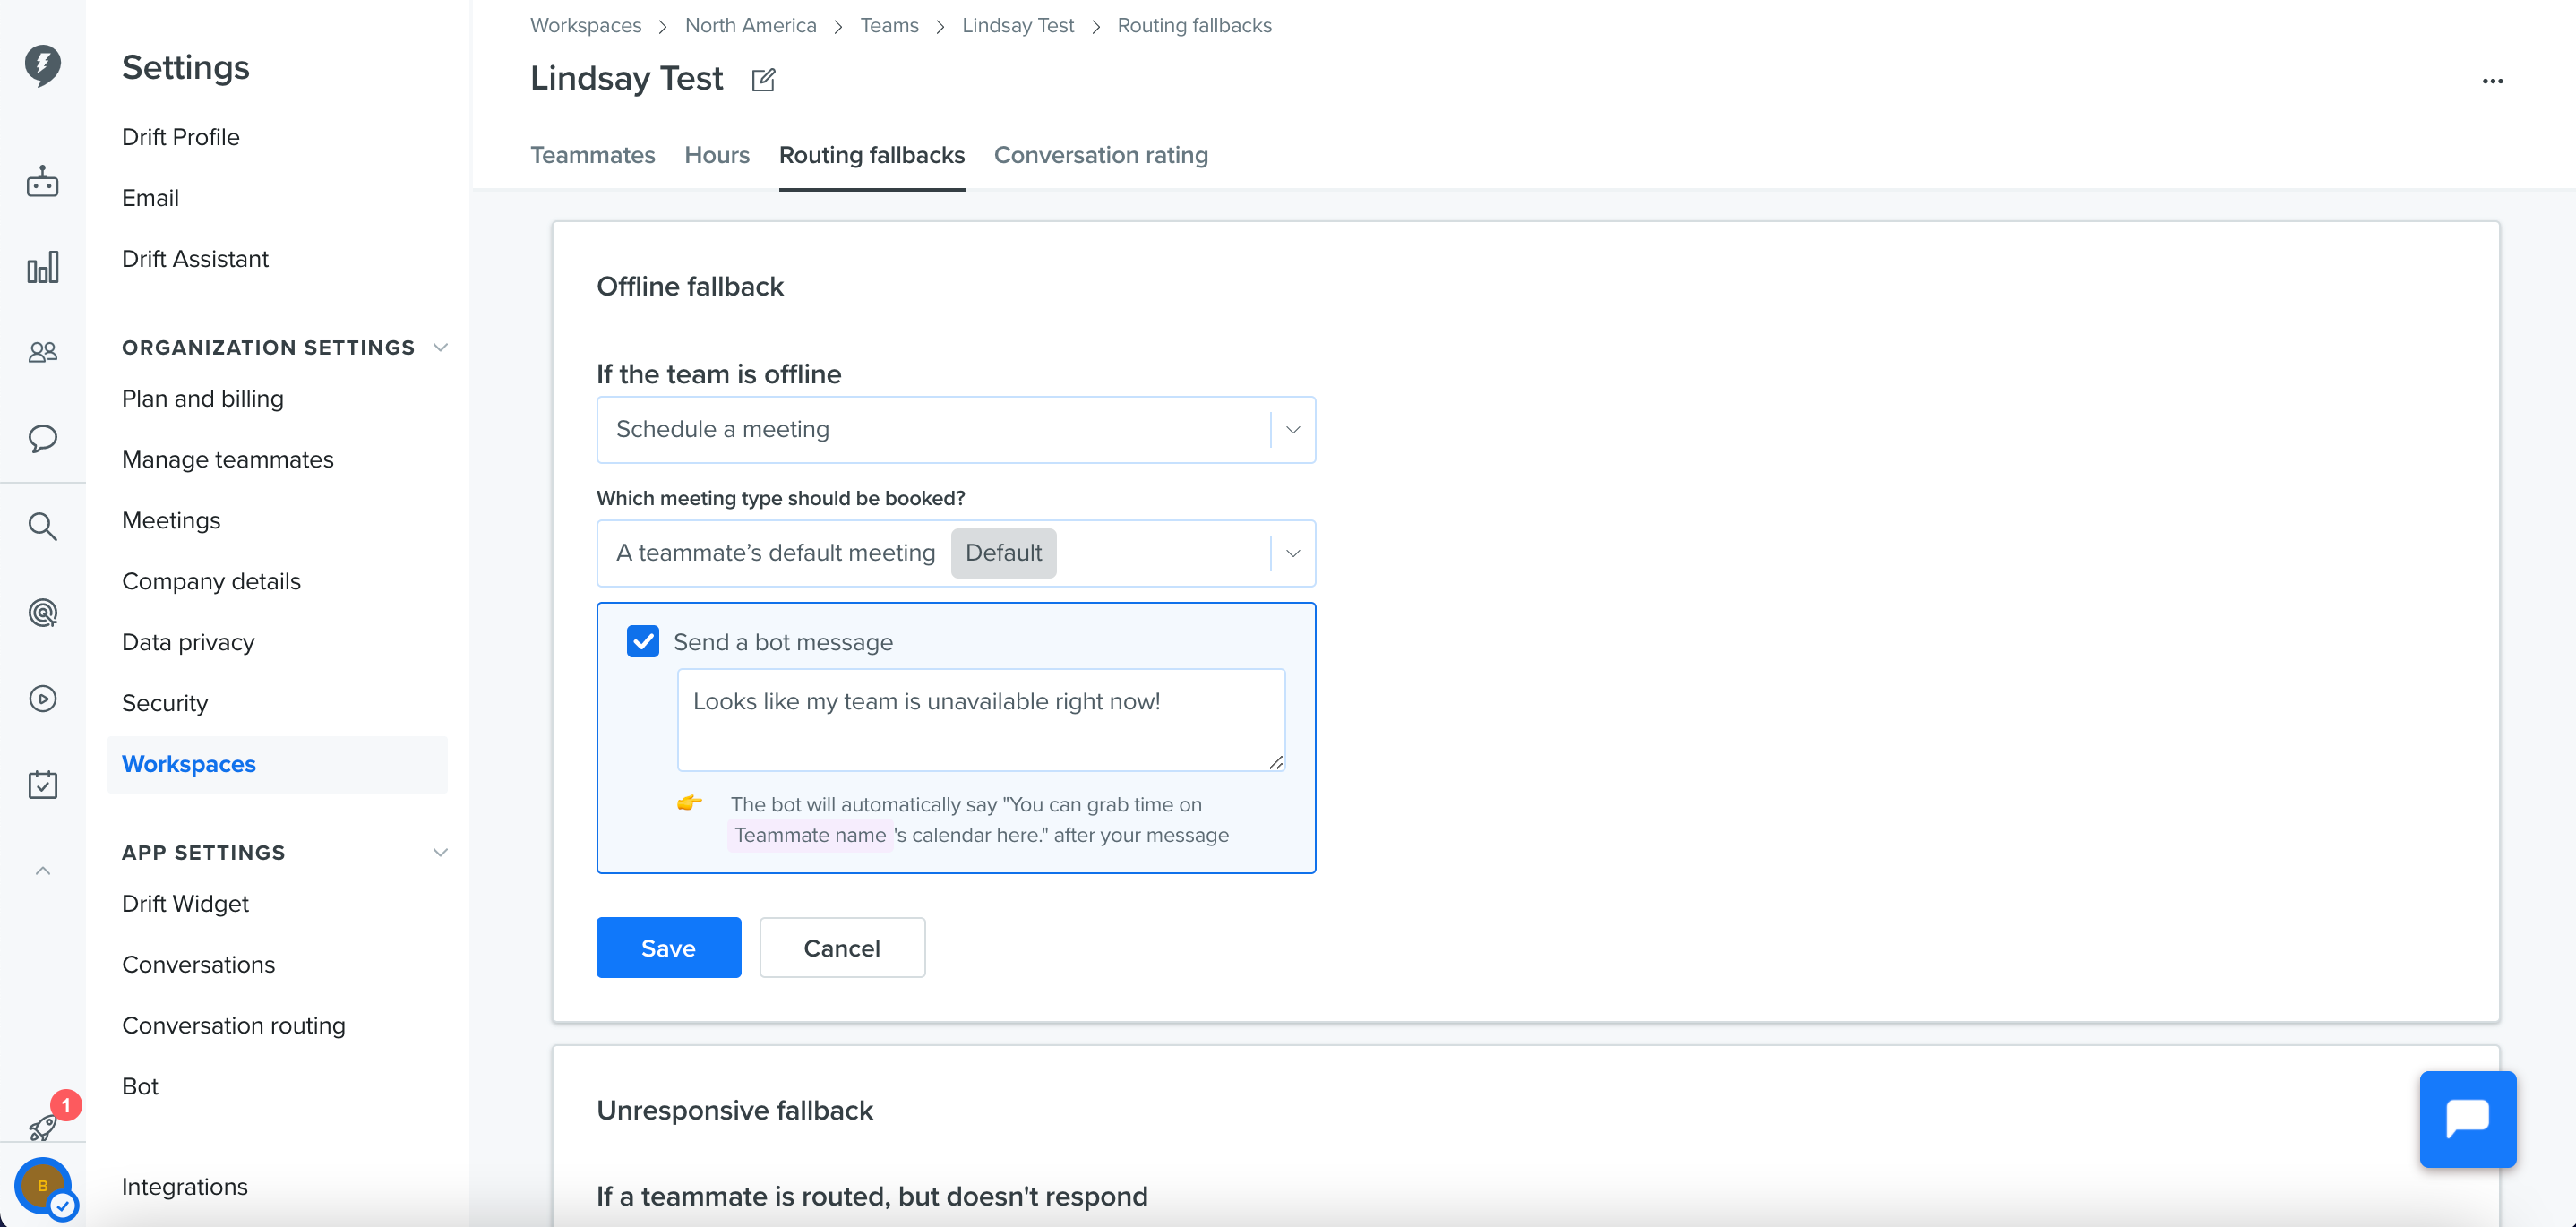Go to Workspaces breadcrumb link

(586, 25)
